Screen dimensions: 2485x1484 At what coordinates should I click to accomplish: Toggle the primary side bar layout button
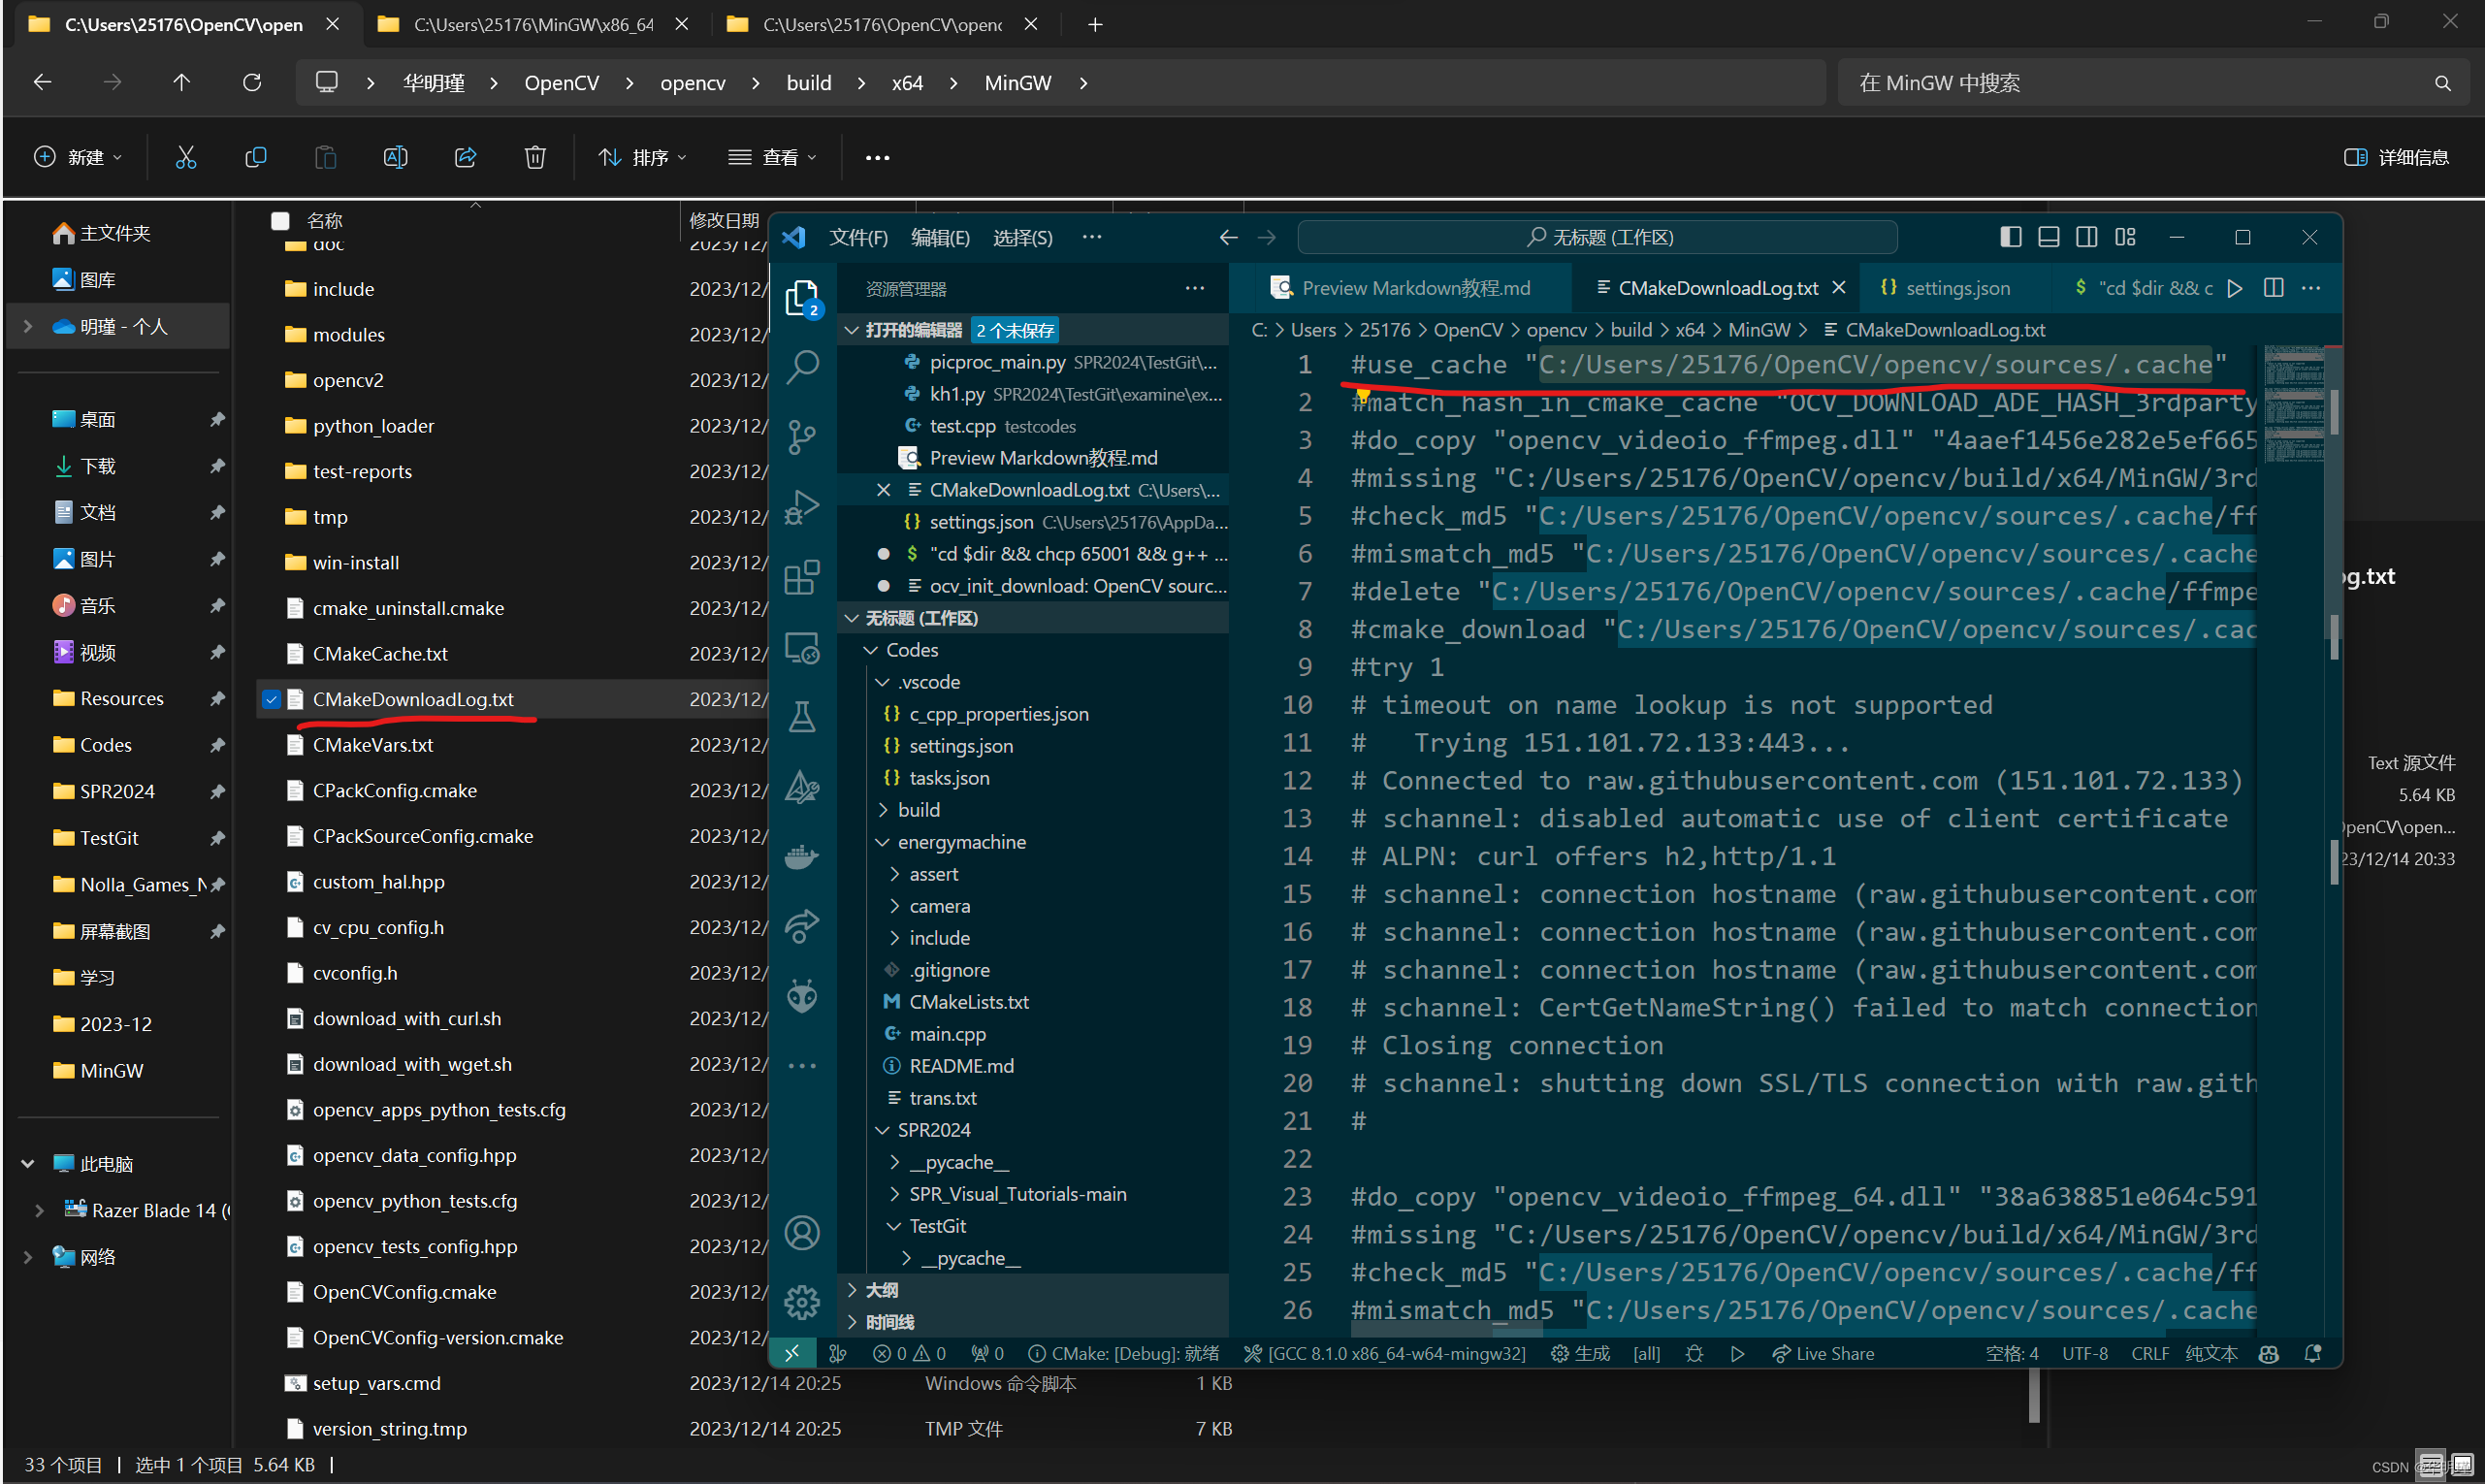(2010, 237)
